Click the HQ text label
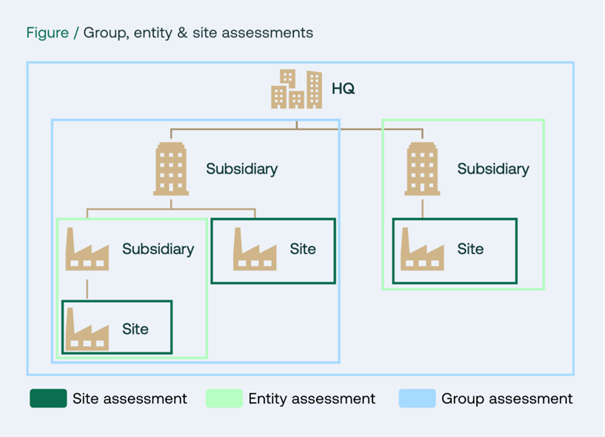Viewport: 605px width, 437px height. (x=343, y=89)
